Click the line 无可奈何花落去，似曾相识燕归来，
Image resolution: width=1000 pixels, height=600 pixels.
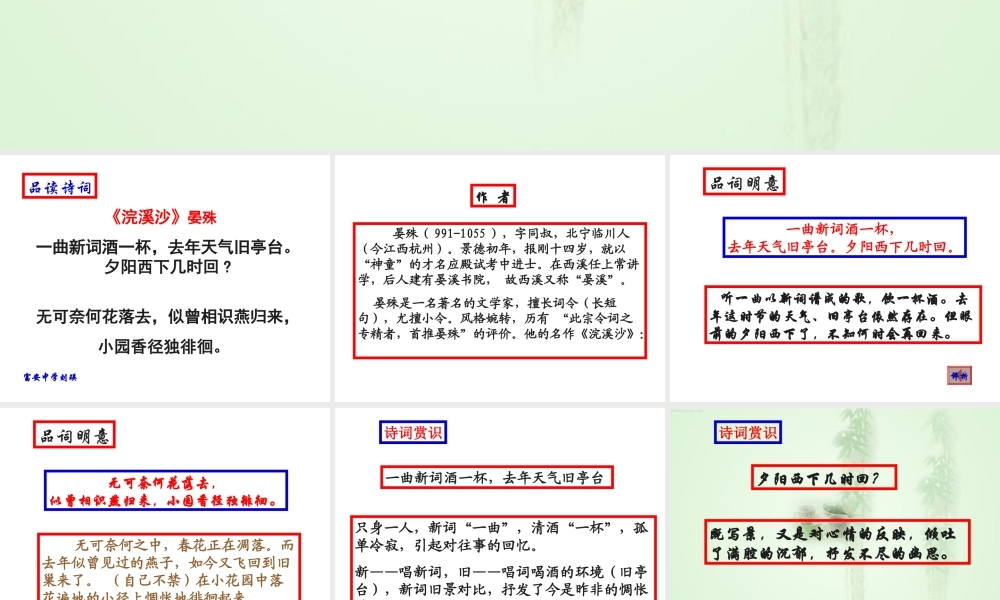(x=164, y=316)
